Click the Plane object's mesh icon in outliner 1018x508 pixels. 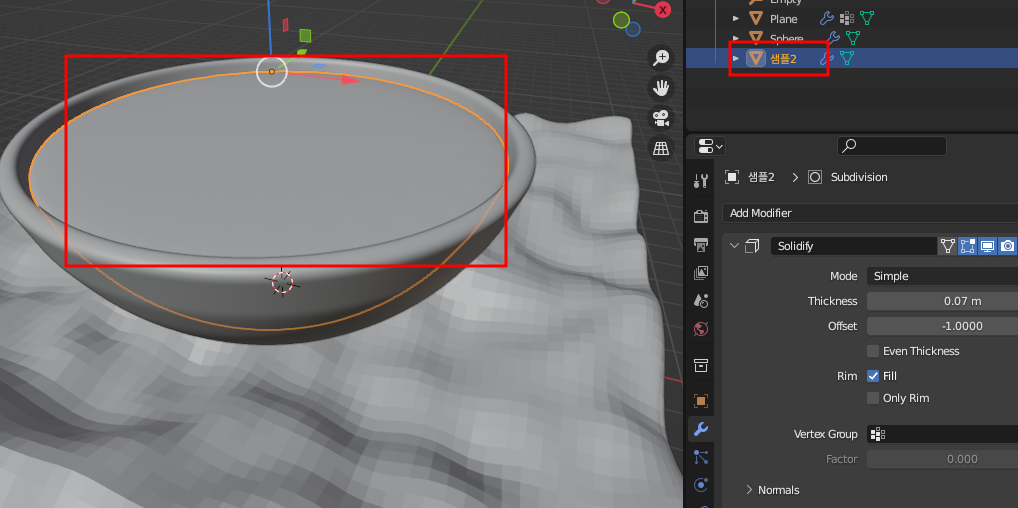click(756, 19)
